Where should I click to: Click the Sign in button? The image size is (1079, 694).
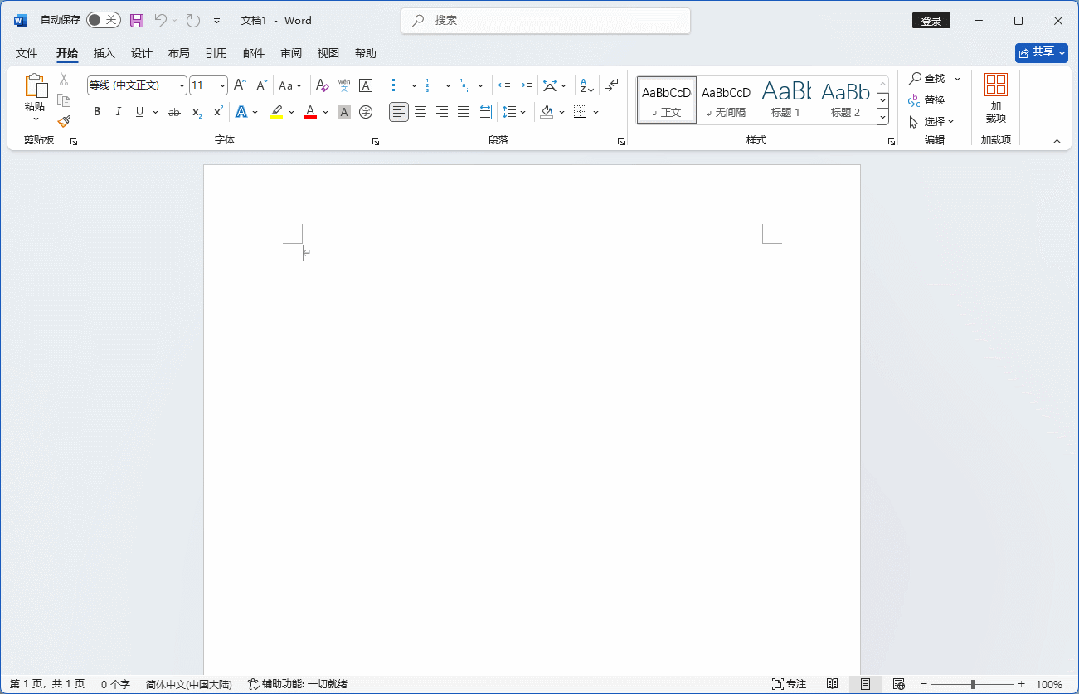[x=931, y=21]
